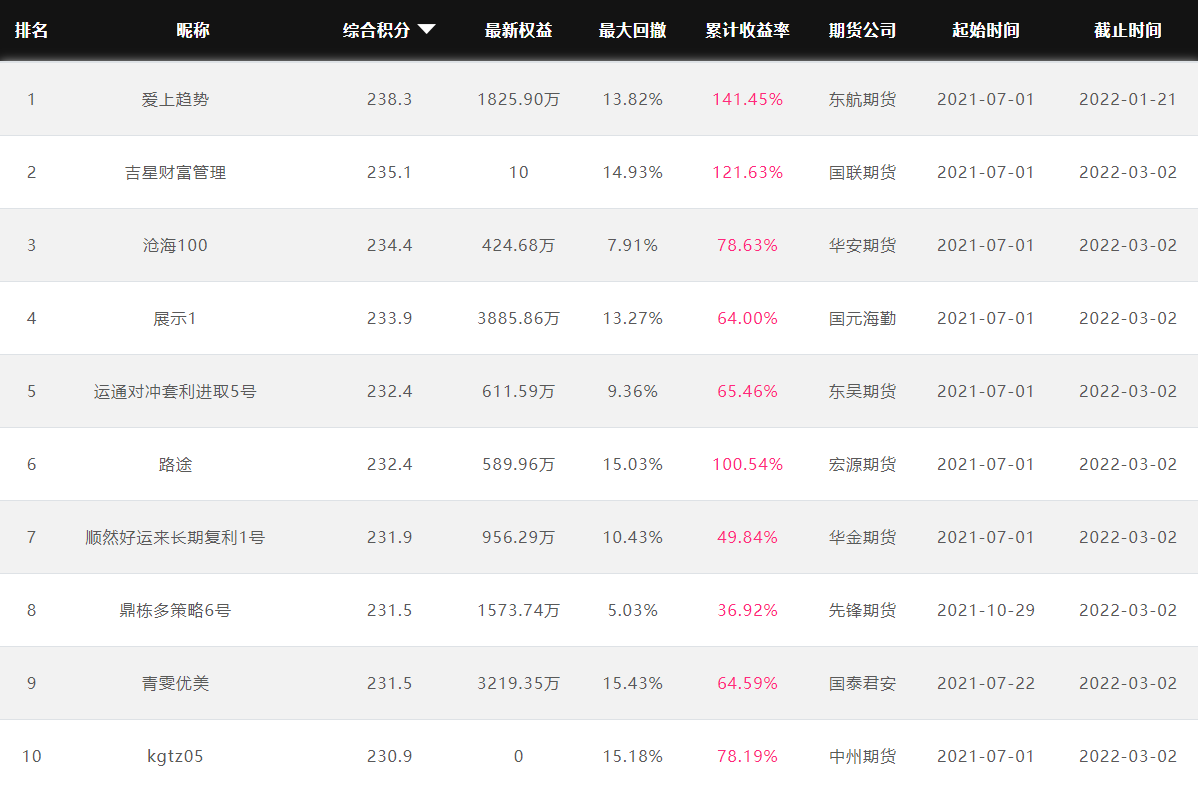Select the score 235.1

[390, 173]
